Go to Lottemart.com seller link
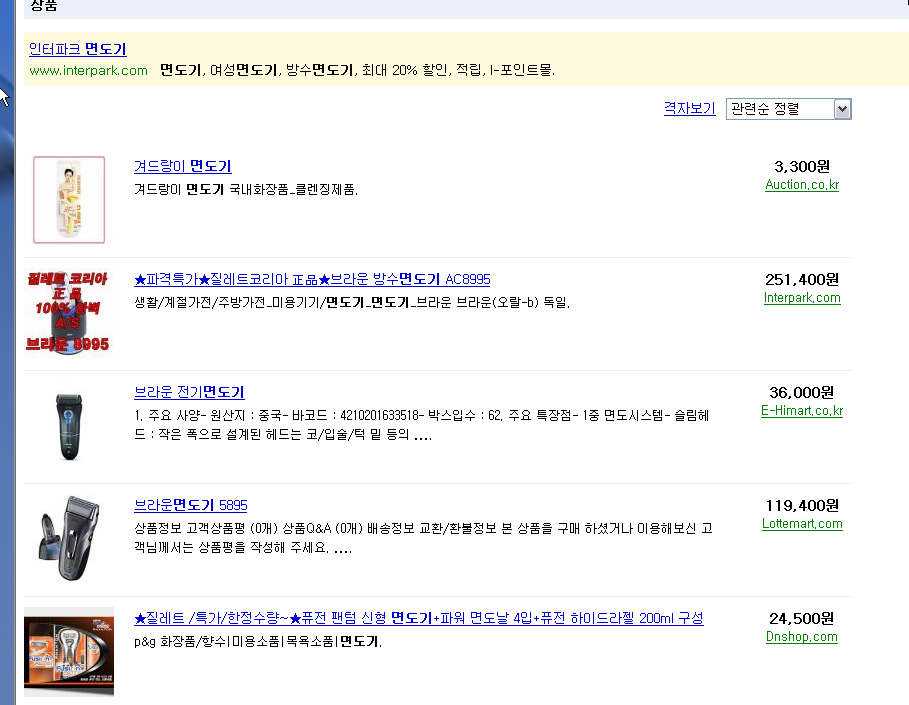The height and width of the screenshot is (705, 909). [x=802, y=524]
